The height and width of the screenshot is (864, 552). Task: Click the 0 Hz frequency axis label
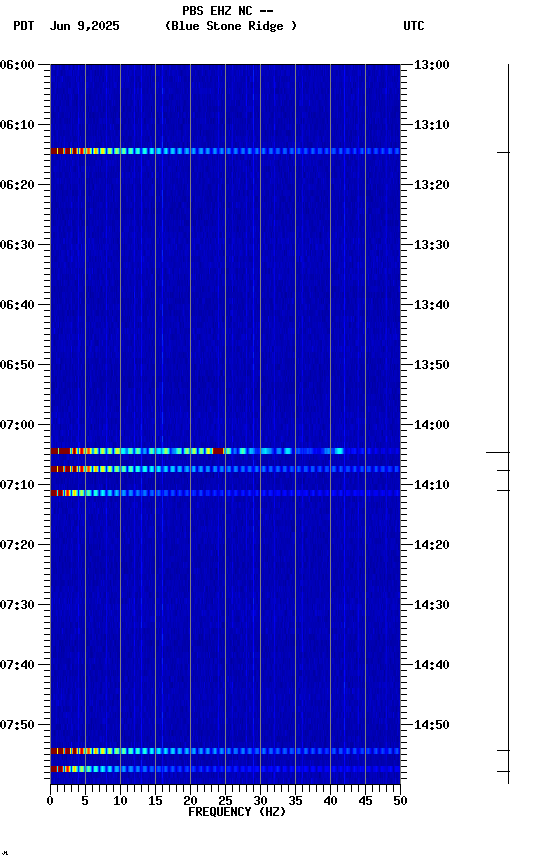[x=50, y=801]
